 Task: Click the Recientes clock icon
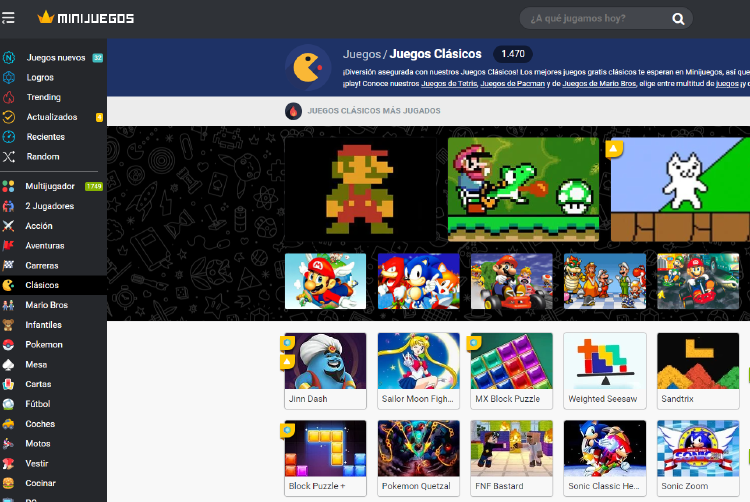pos(9,137)
